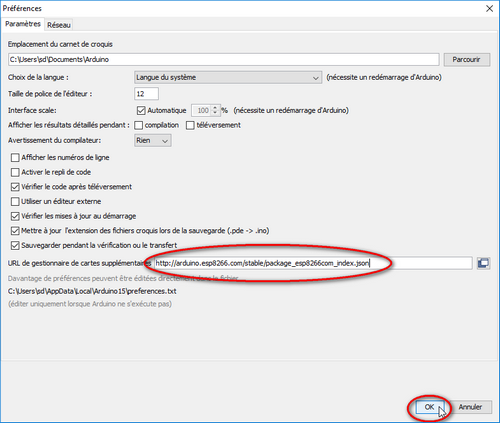This screenshot has height=423, width=500.
Task: Switch to the Réseau tab
Action: 59,25
